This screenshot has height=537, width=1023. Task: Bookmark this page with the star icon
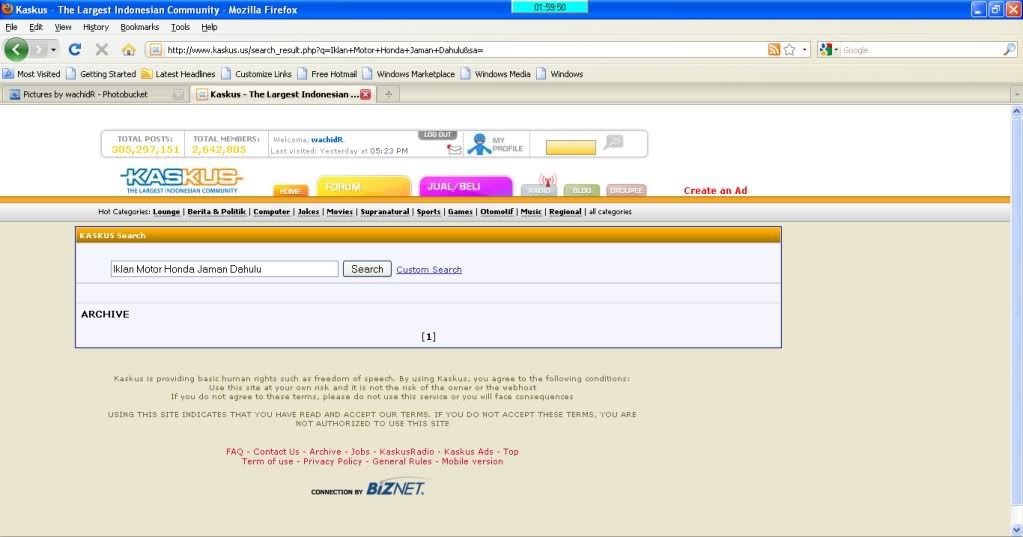789,50
